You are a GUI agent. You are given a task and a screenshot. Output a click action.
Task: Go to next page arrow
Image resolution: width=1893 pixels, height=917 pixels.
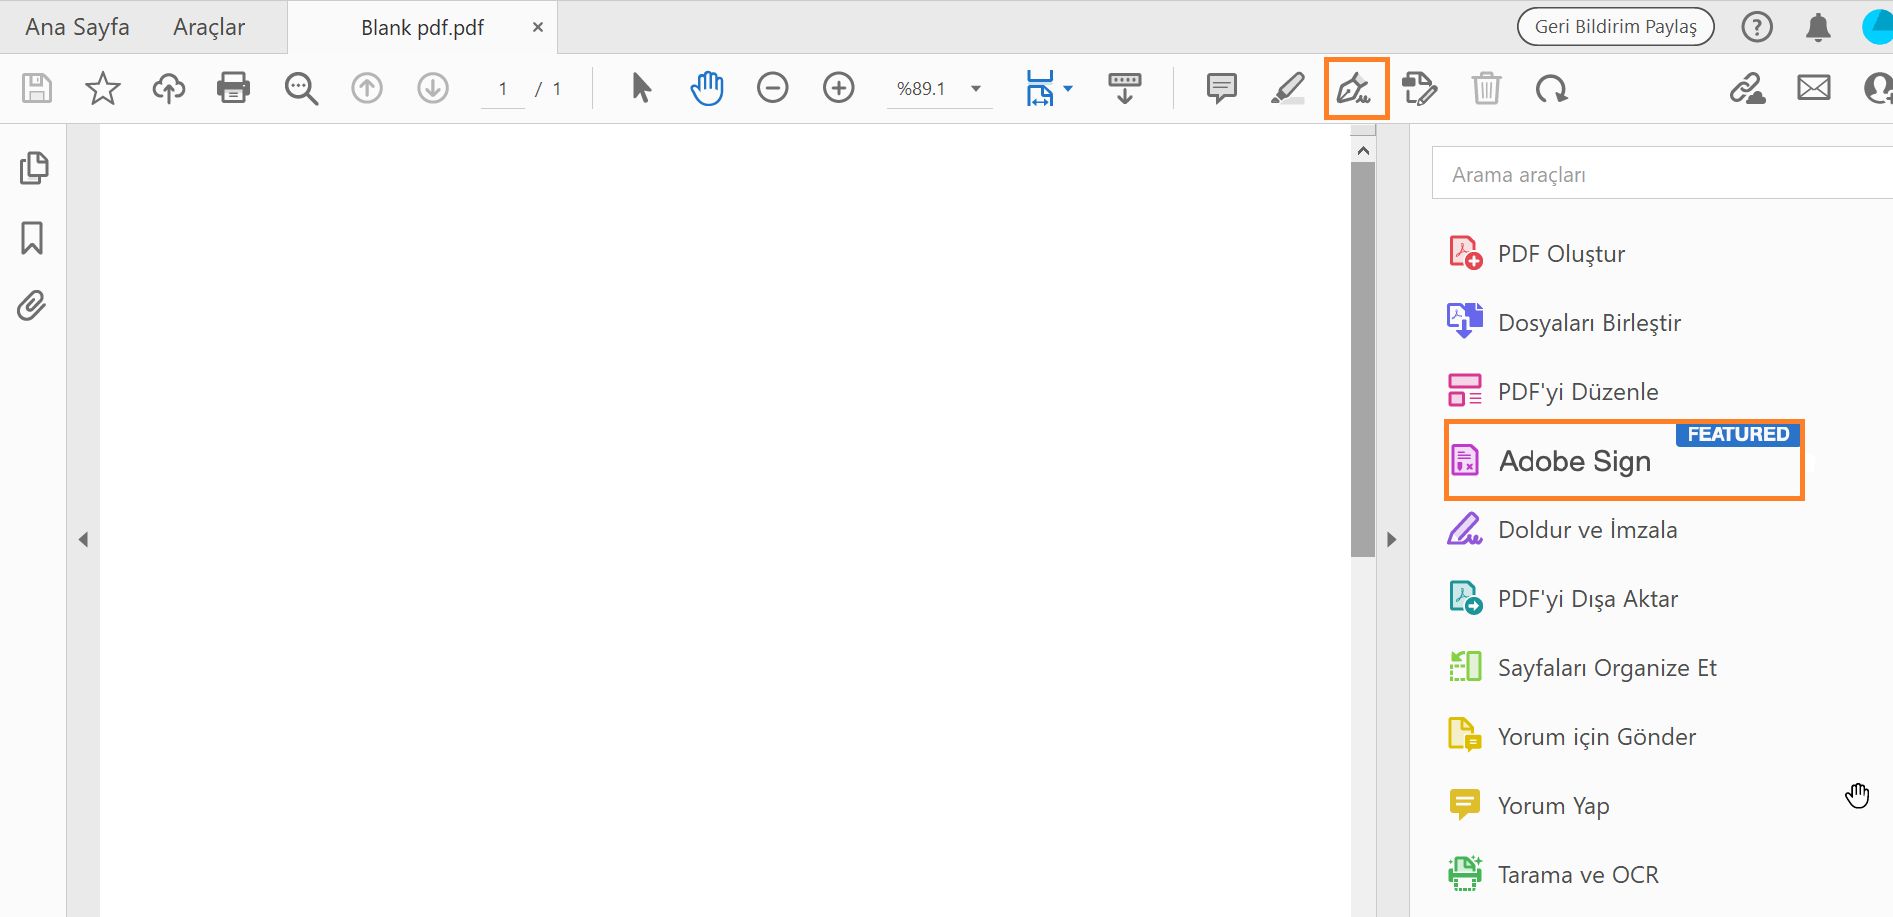pyautogui.click(x=433, y=88)
